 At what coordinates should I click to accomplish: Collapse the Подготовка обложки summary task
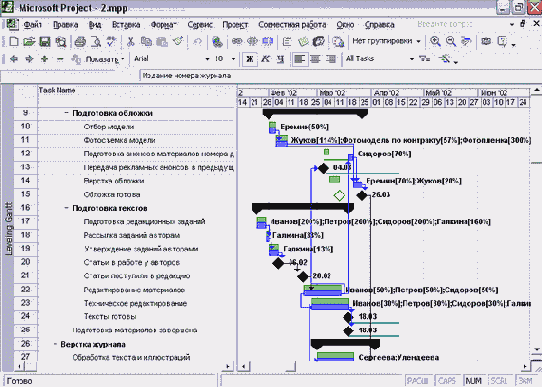coord(66,113)
